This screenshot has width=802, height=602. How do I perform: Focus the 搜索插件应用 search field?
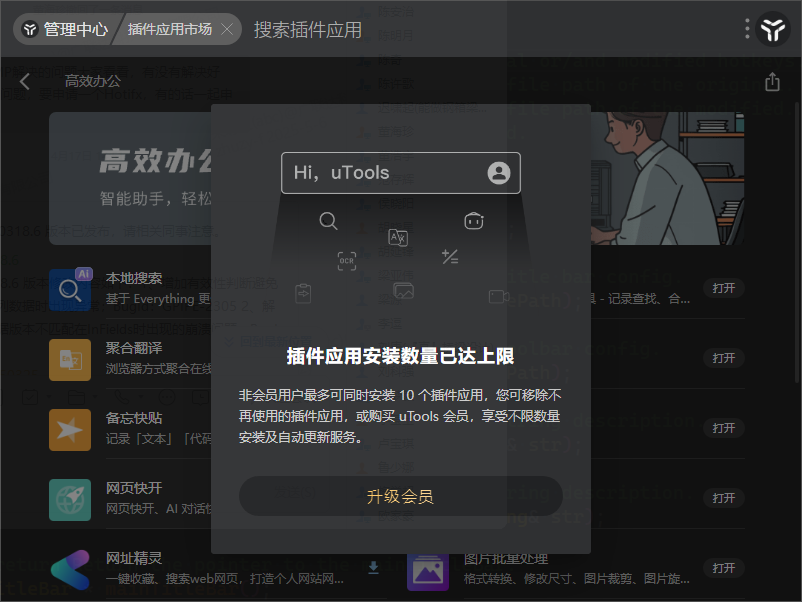pos(308,30)
